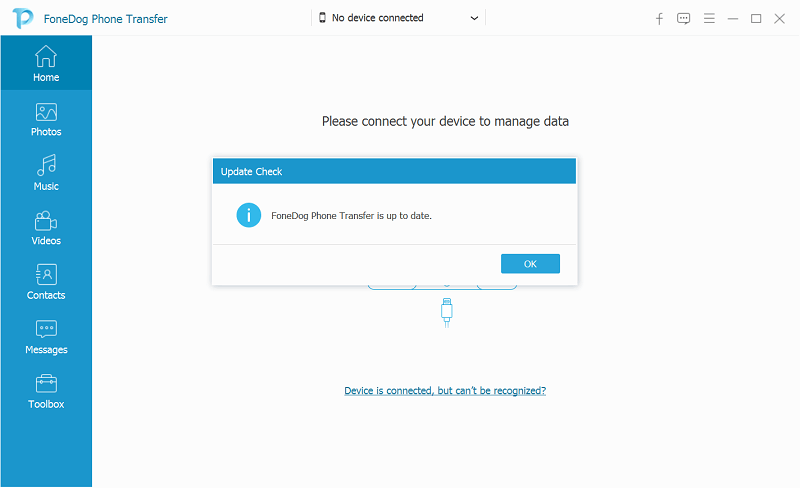
Task: Click the USB cable illustration icon
Action: coord(446,312)
